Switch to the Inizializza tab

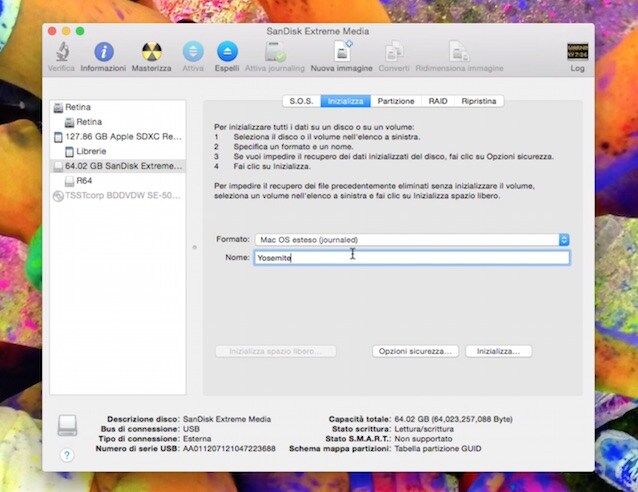click(345, 101)
